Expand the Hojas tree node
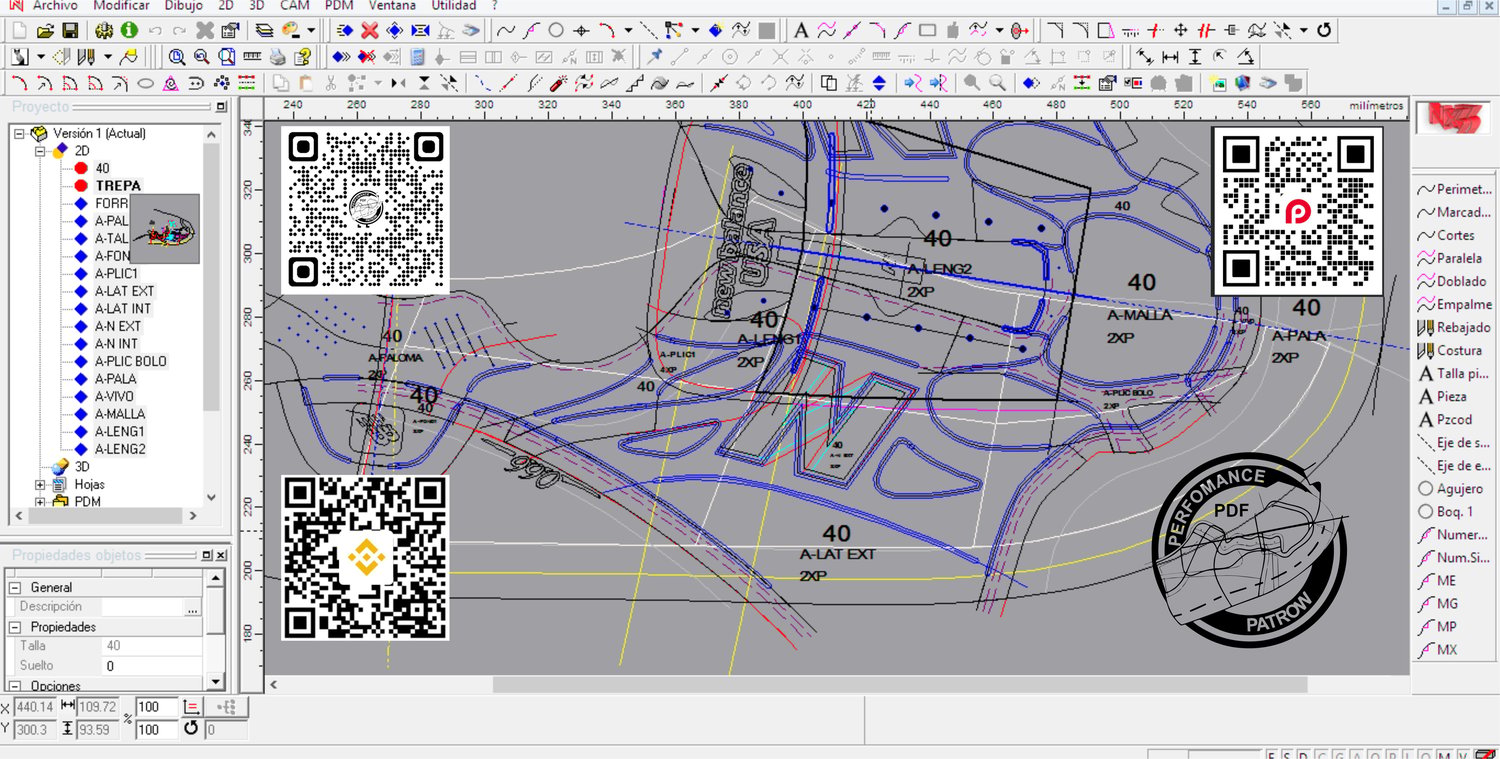The image size is (1500, 759). (x=41, y=484)
